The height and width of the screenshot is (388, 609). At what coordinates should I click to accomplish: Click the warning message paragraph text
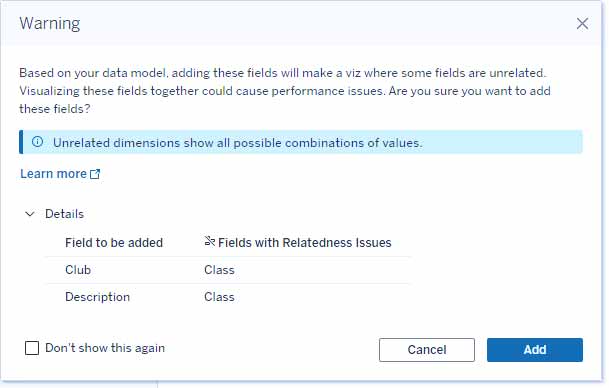click(x=285, y=91)
